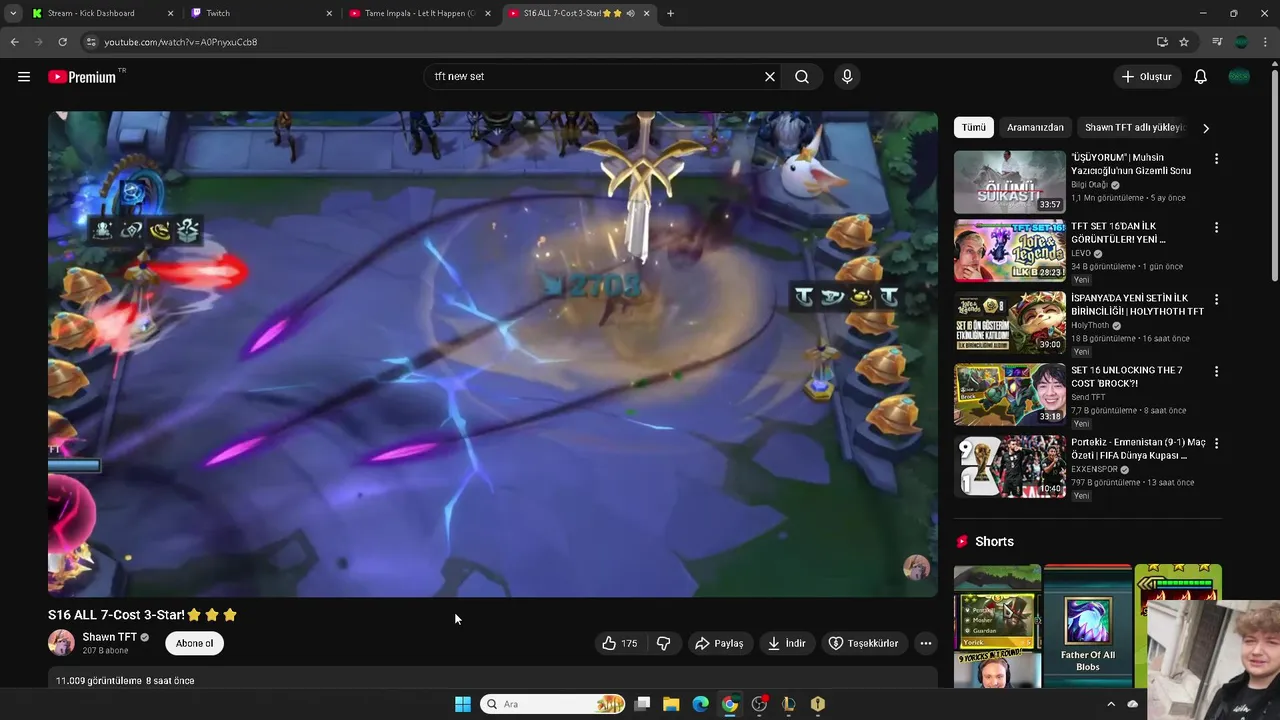
Task: Open the notifications bell
Action: [1201, 77]
